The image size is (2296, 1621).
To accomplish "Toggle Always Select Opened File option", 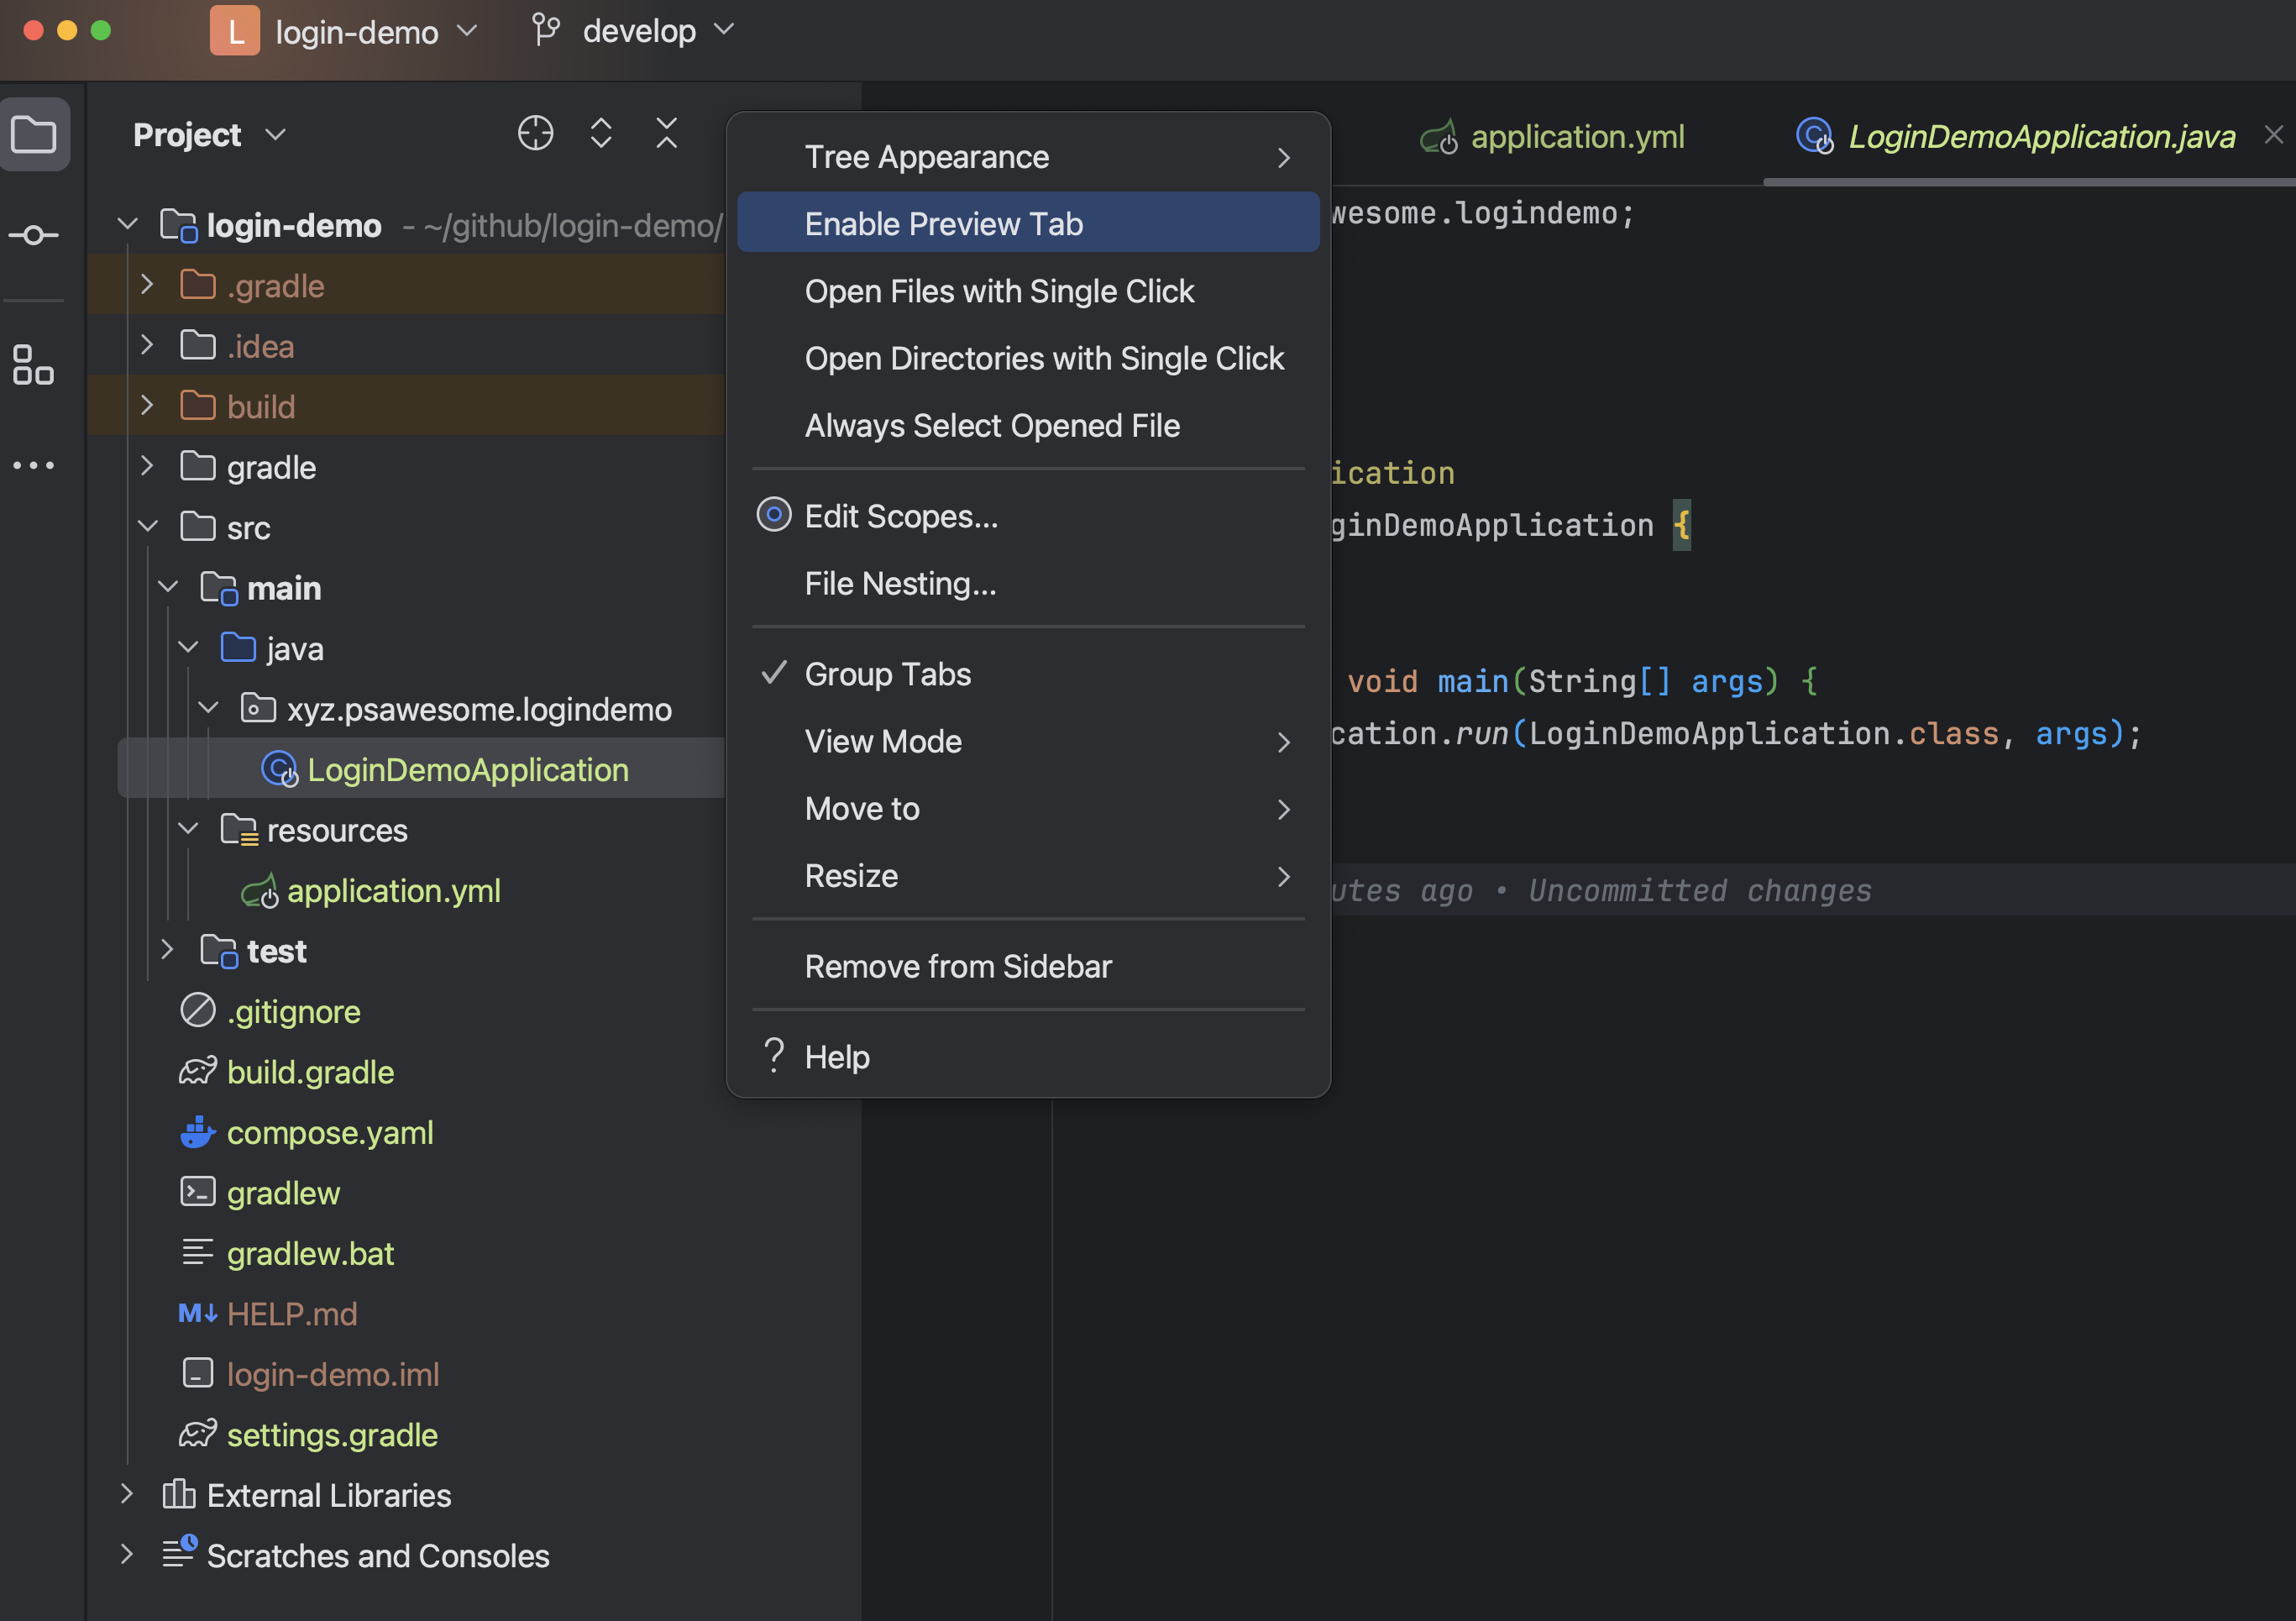I will 992,425.
